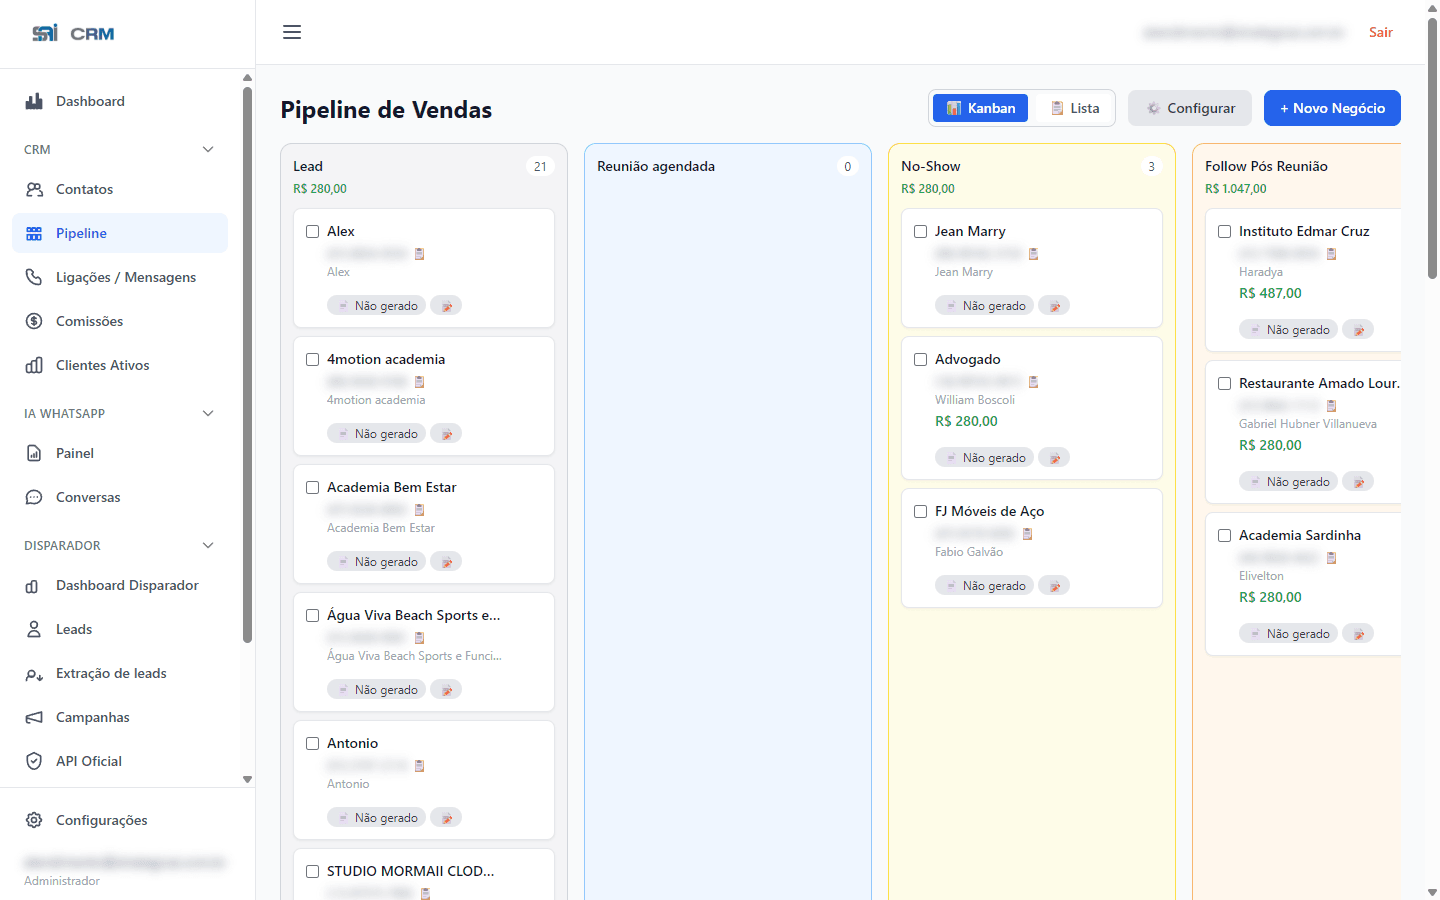Click edit note icon on Advogado card

pos(1054,458)
